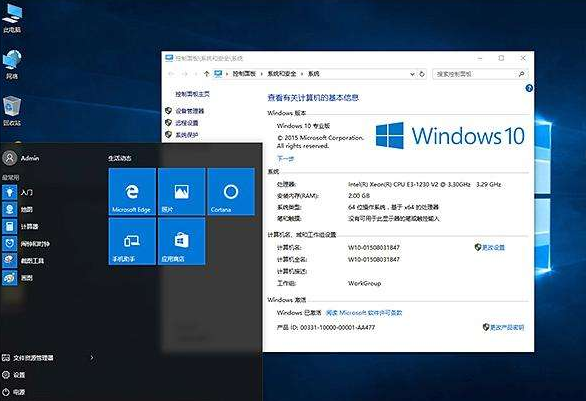Select 控制面板 in the breadcrumb path
This screenshot has width=586, height=401.
click(x=244, y=74)
